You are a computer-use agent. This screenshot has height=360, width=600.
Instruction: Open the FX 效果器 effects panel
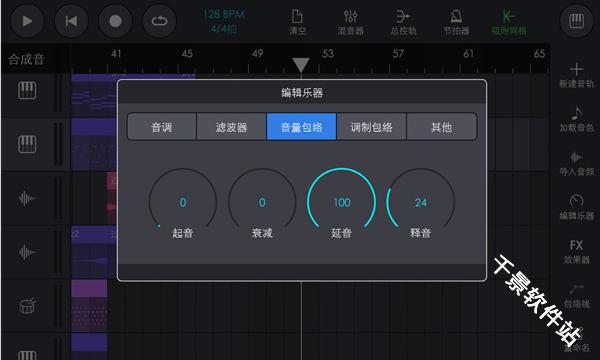coord(576,251)
